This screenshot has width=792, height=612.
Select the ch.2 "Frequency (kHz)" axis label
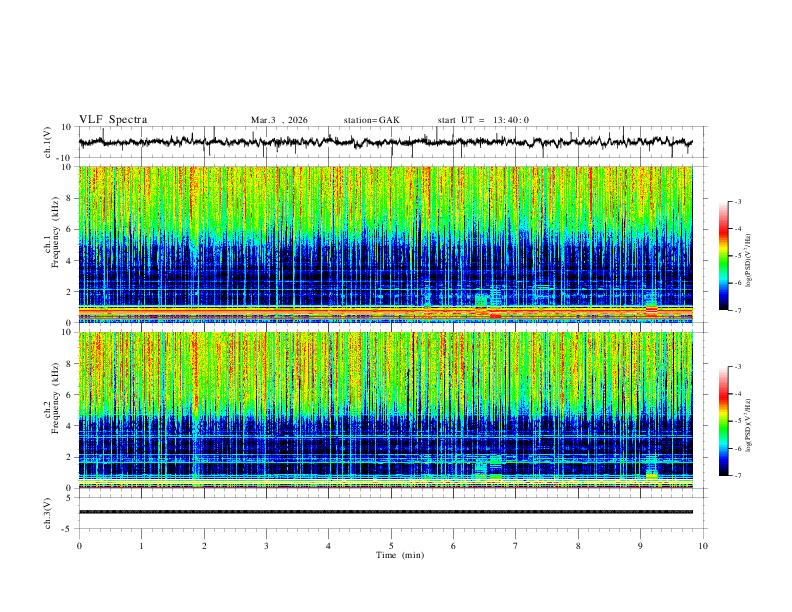coord(54,398)
